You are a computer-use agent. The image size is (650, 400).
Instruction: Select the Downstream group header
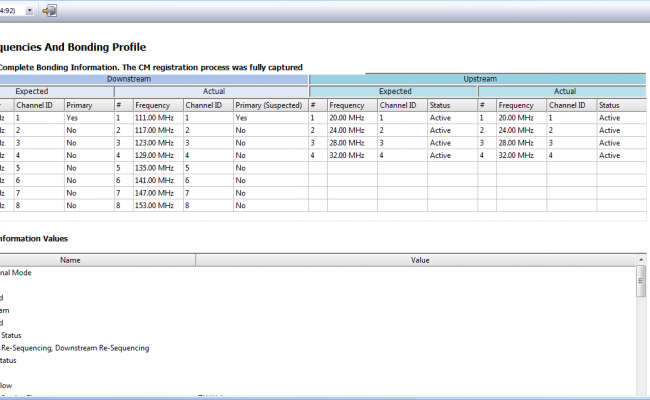click(153, 78)
